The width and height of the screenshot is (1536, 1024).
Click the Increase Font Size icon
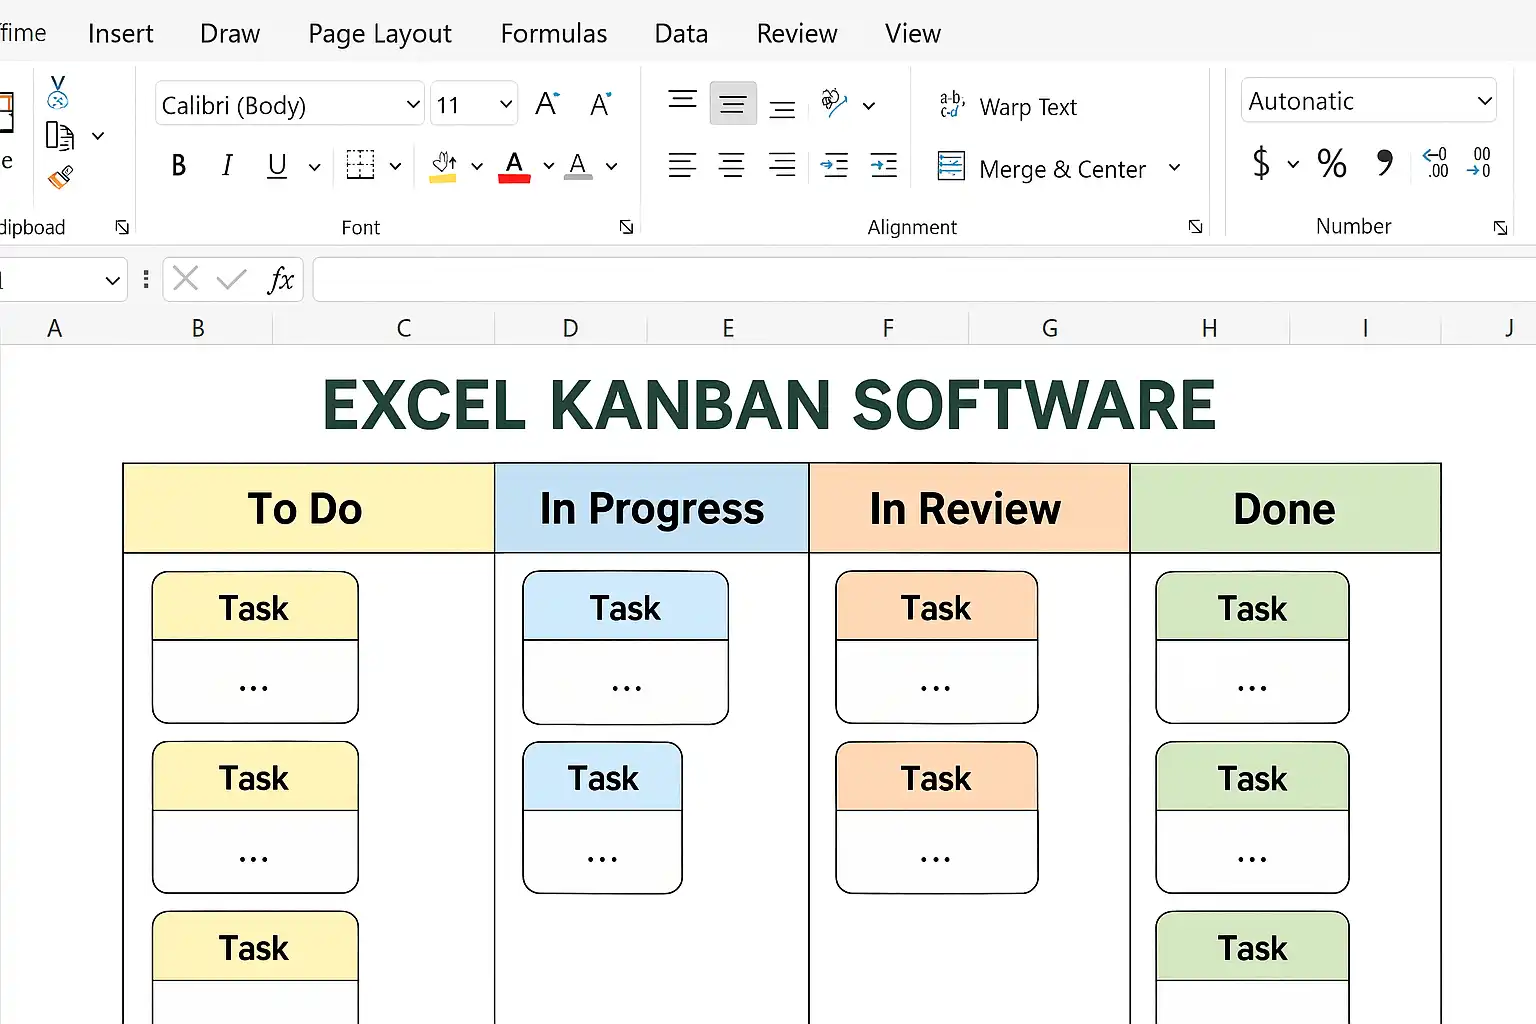(546, 104)
